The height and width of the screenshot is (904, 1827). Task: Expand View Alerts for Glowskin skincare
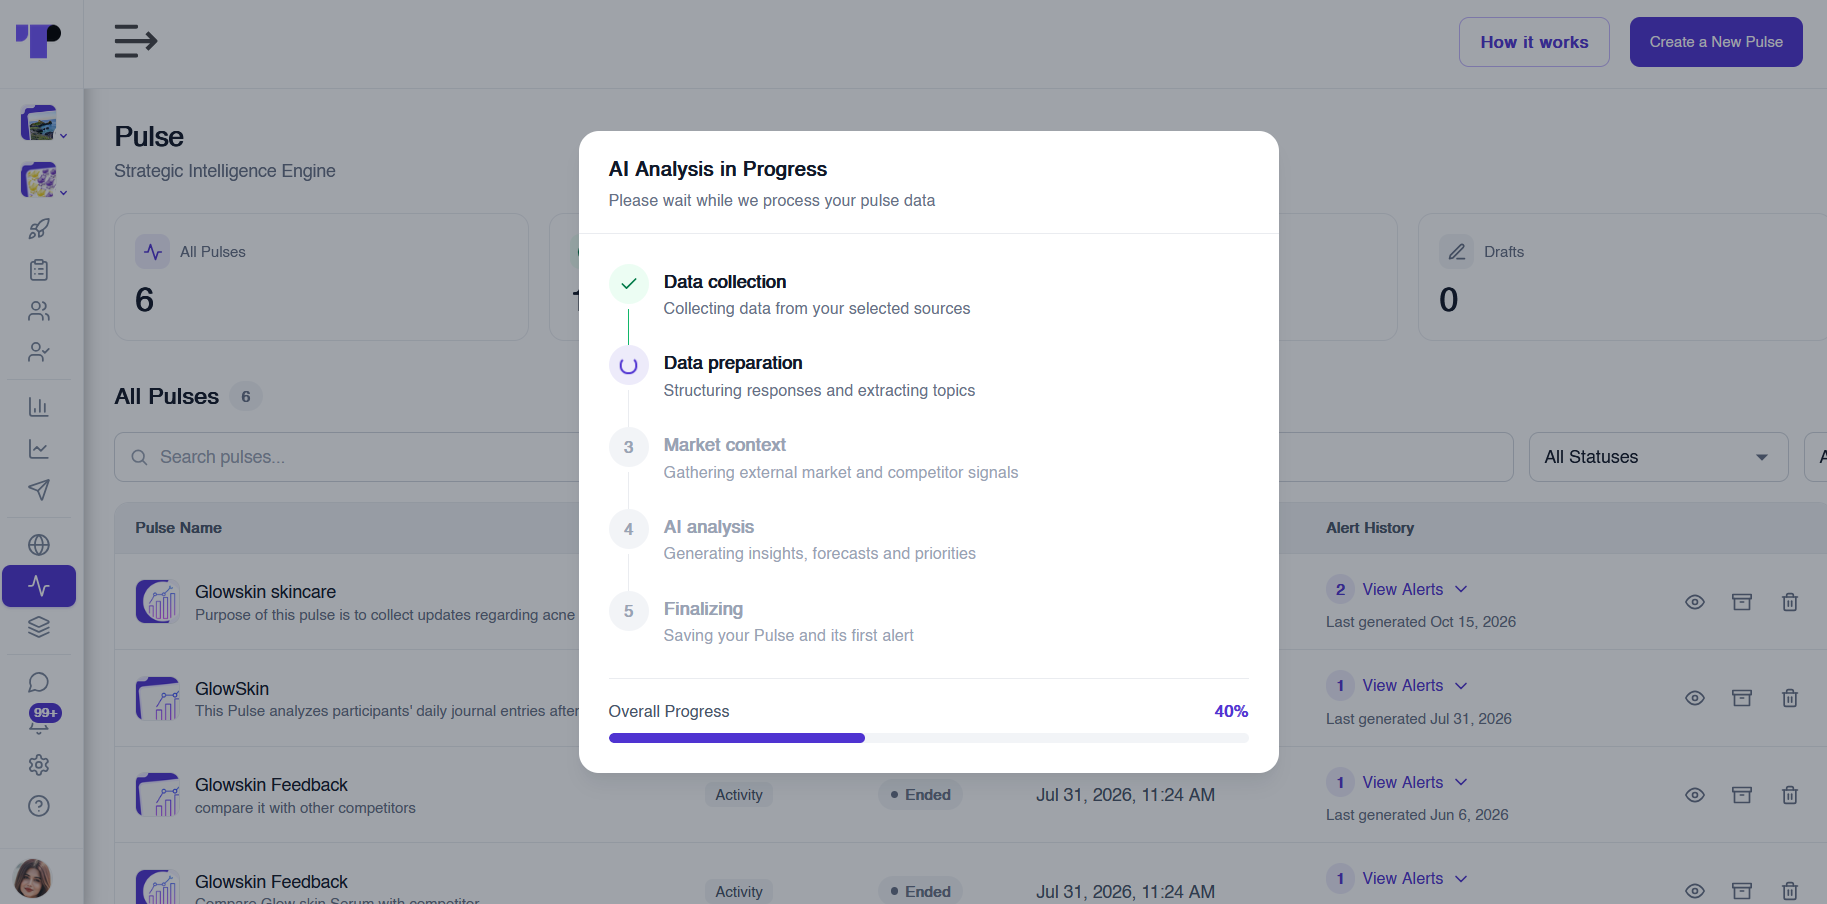(x=1414, y=589)
